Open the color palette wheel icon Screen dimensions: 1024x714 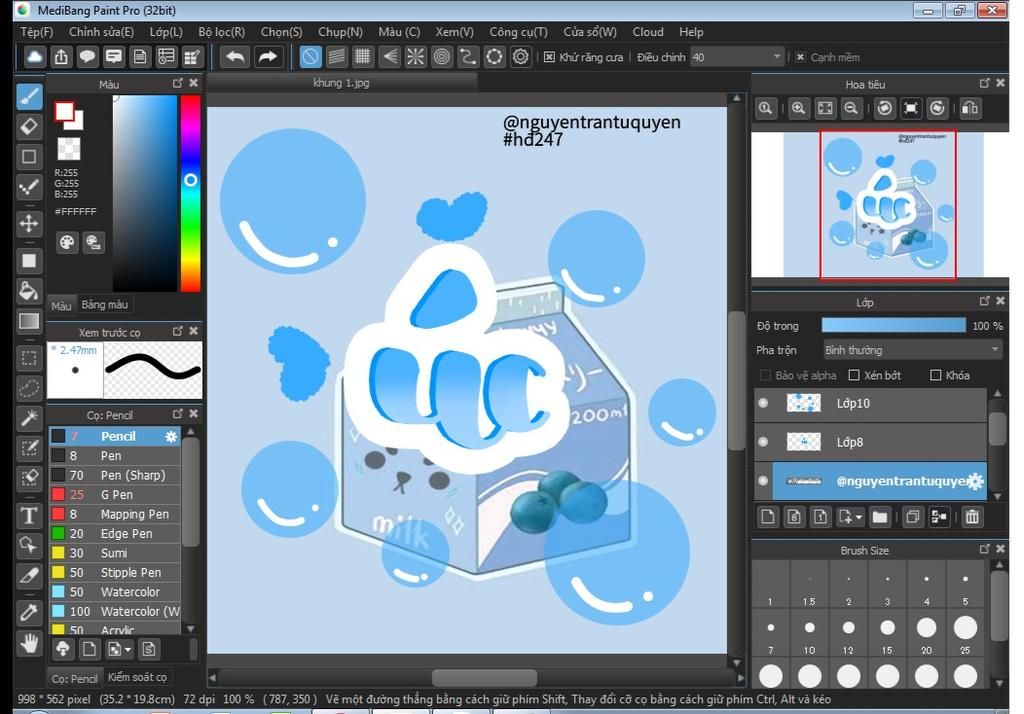point(67,243)
